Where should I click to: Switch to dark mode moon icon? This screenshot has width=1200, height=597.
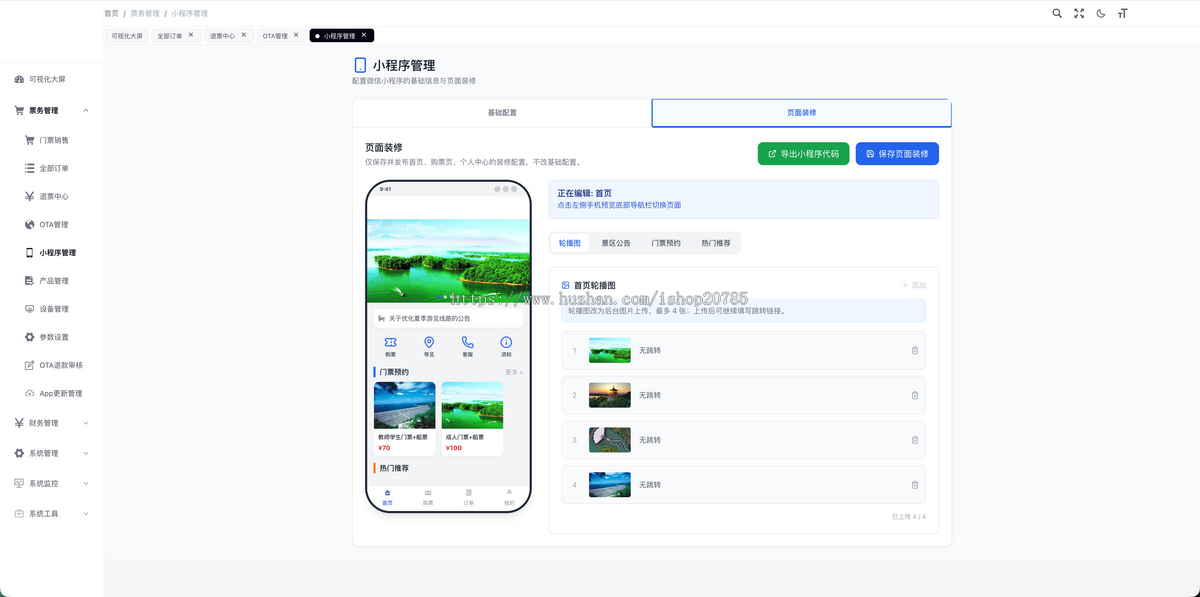click(x=1101, y=13)
